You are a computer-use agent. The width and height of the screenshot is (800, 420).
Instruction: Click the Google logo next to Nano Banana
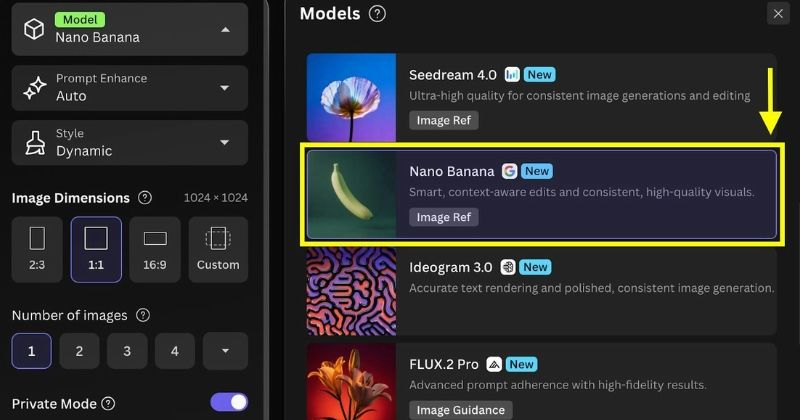pos(509,171)
